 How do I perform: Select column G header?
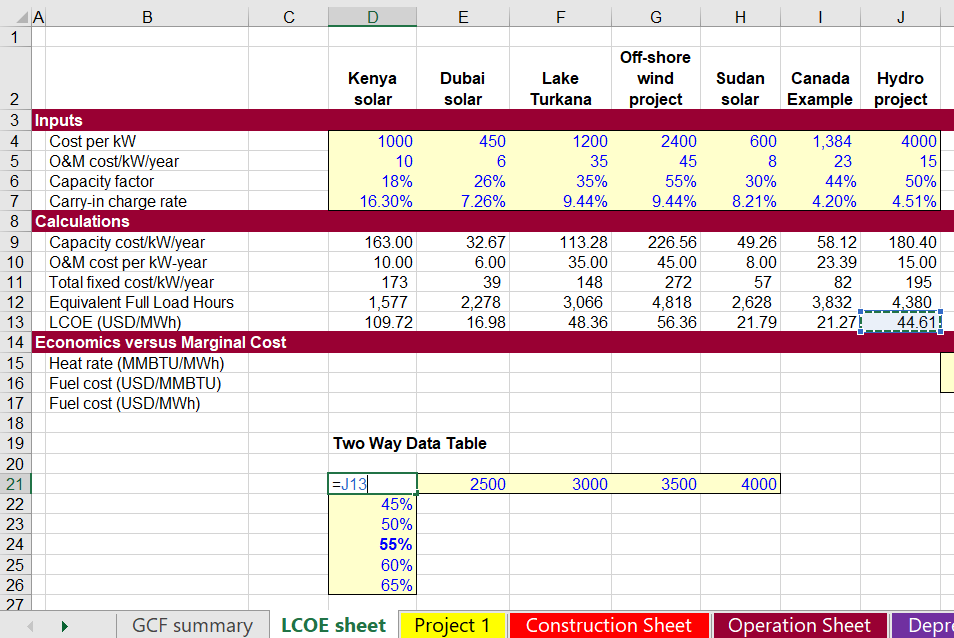[x=655, y=16]
